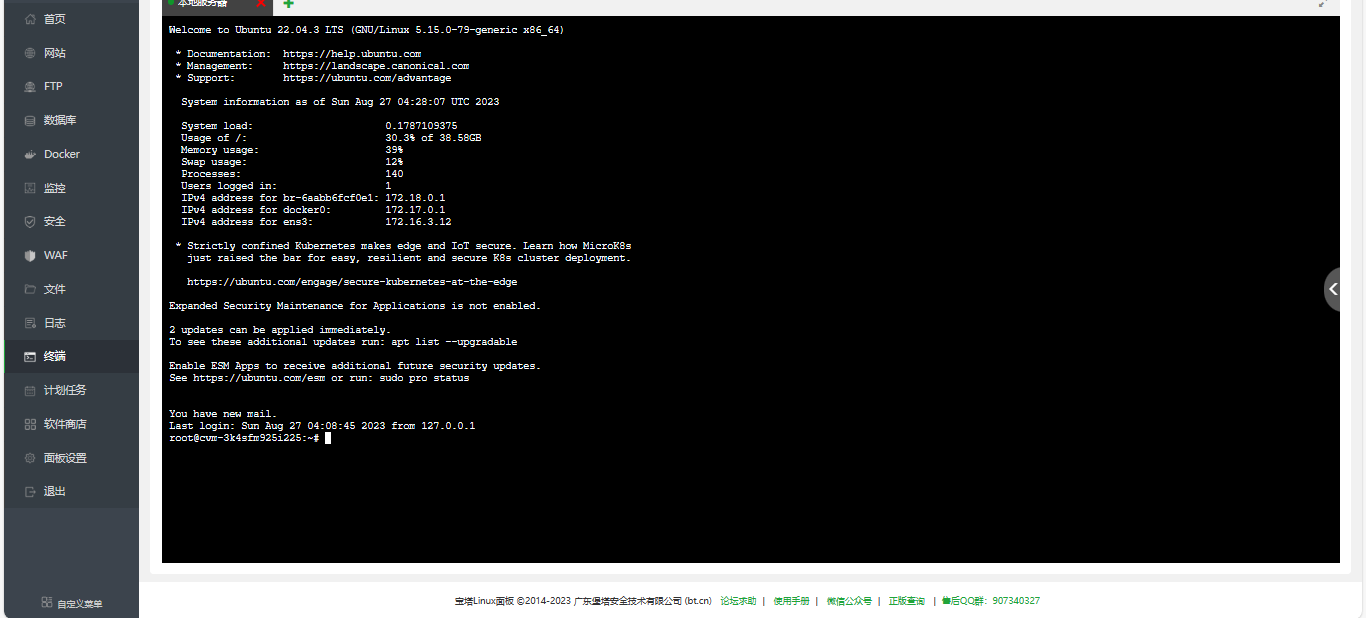Viewport: 1366px width, 618px height.
Task: Click the Files (文件) folder icon
Action: 30,289
